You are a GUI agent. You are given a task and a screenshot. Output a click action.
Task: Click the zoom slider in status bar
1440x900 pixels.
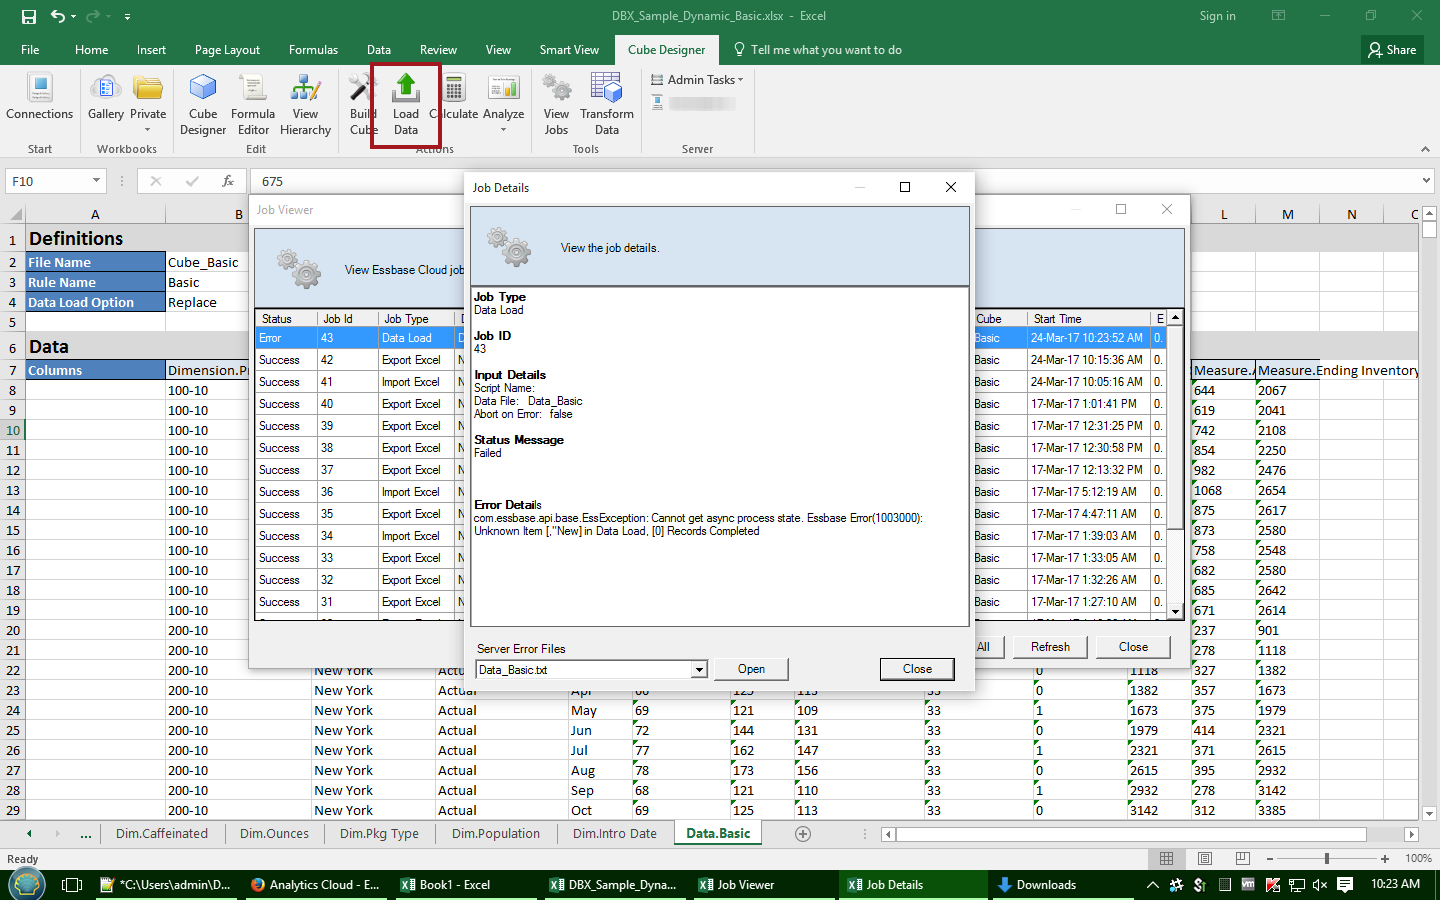(x=1327, y=859)
